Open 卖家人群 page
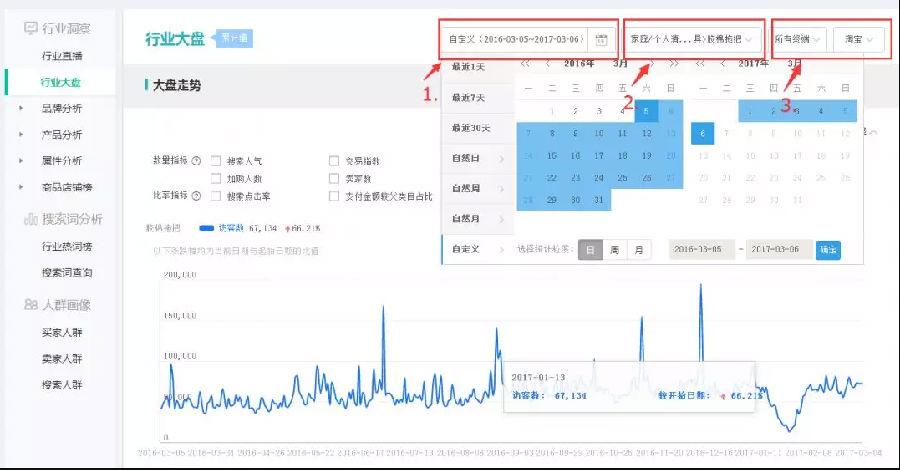Viewport: 900px width, 470px height. [x=62, y=359]
